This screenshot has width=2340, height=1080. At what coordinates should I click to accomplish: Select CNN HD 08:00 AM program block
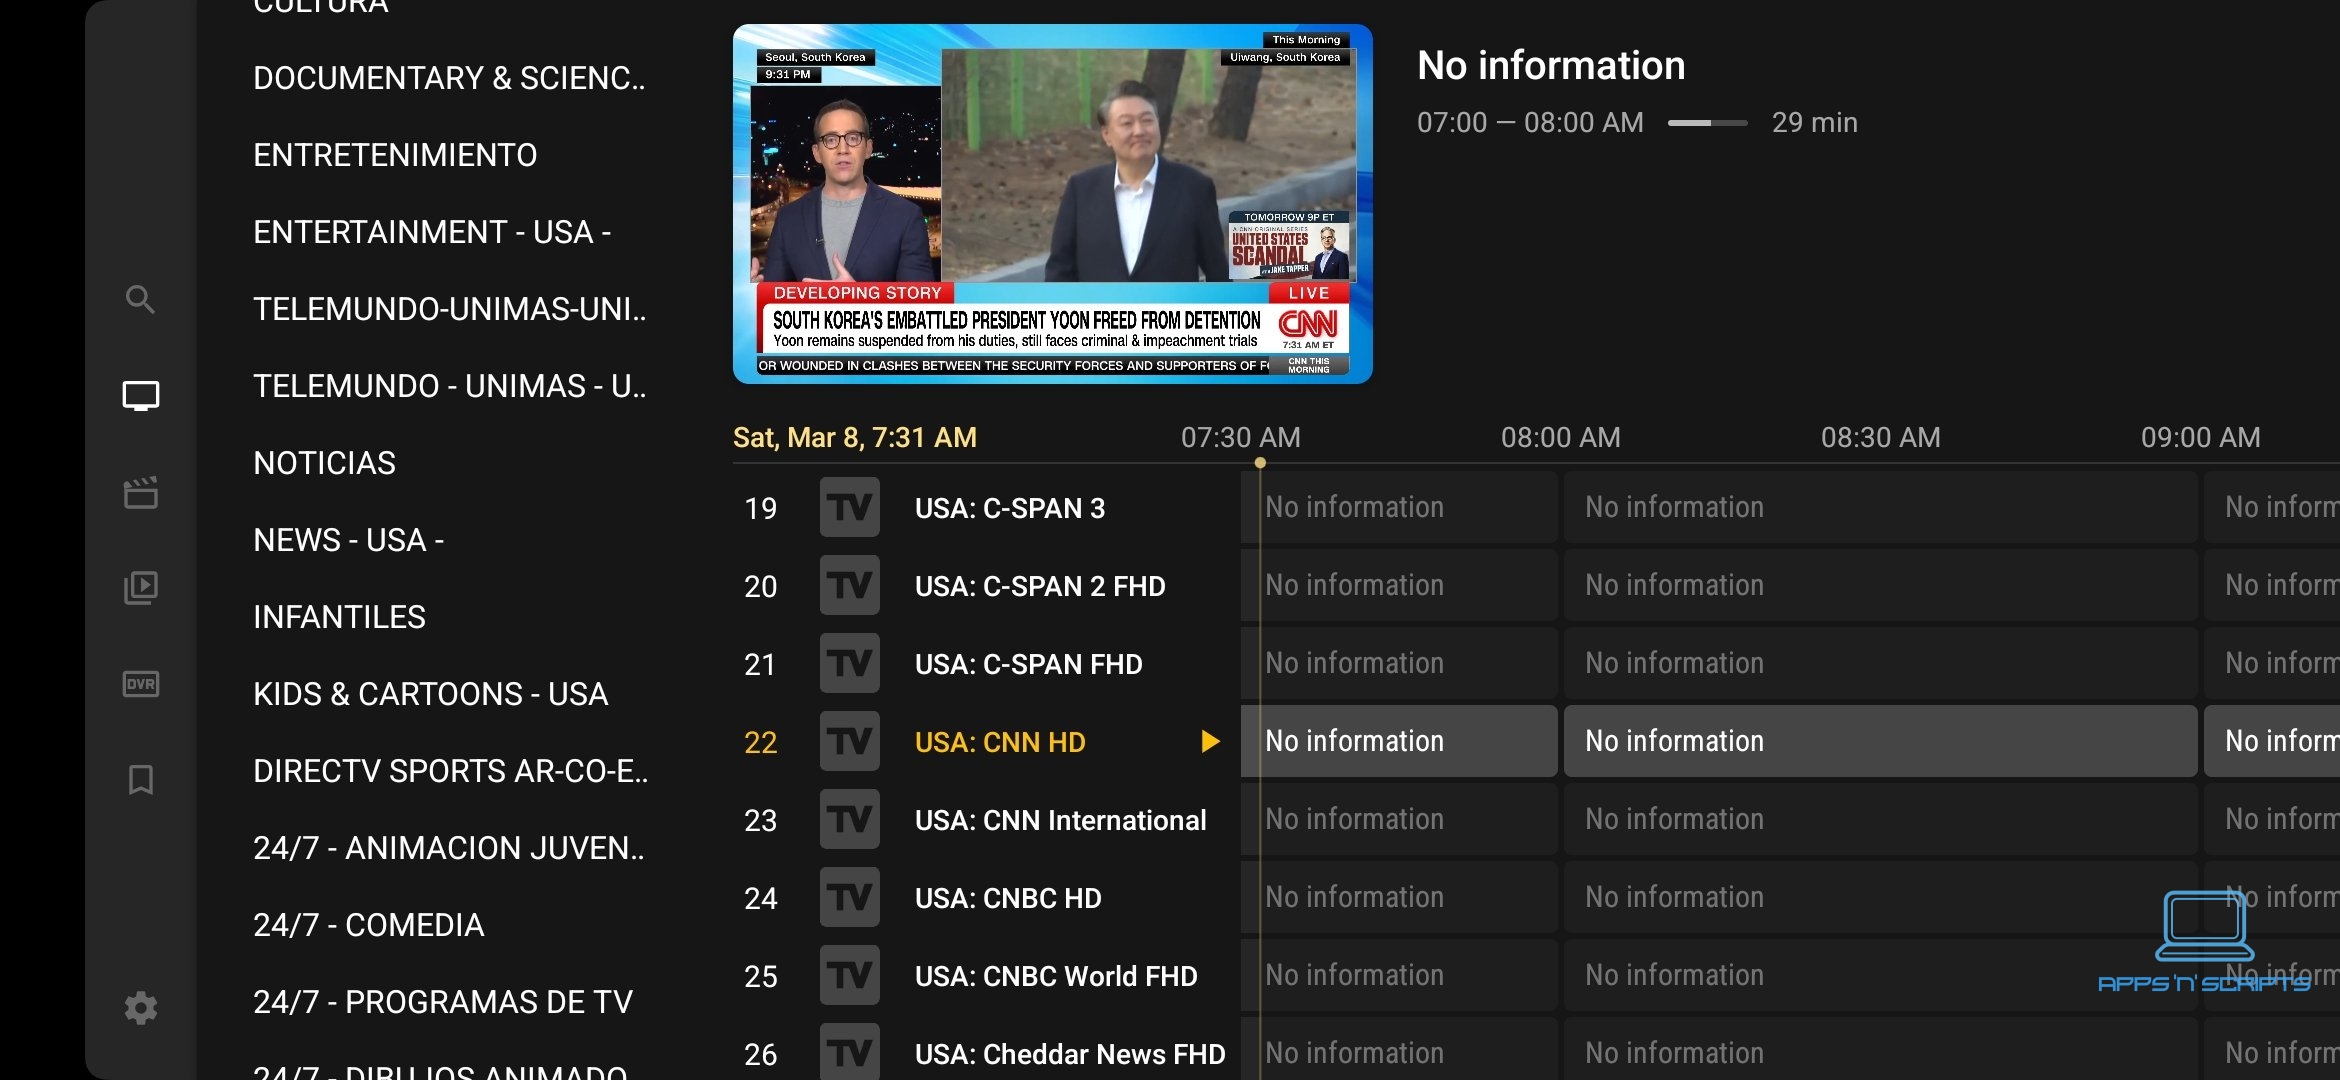pyautogui.click(x=1878, y=741)
